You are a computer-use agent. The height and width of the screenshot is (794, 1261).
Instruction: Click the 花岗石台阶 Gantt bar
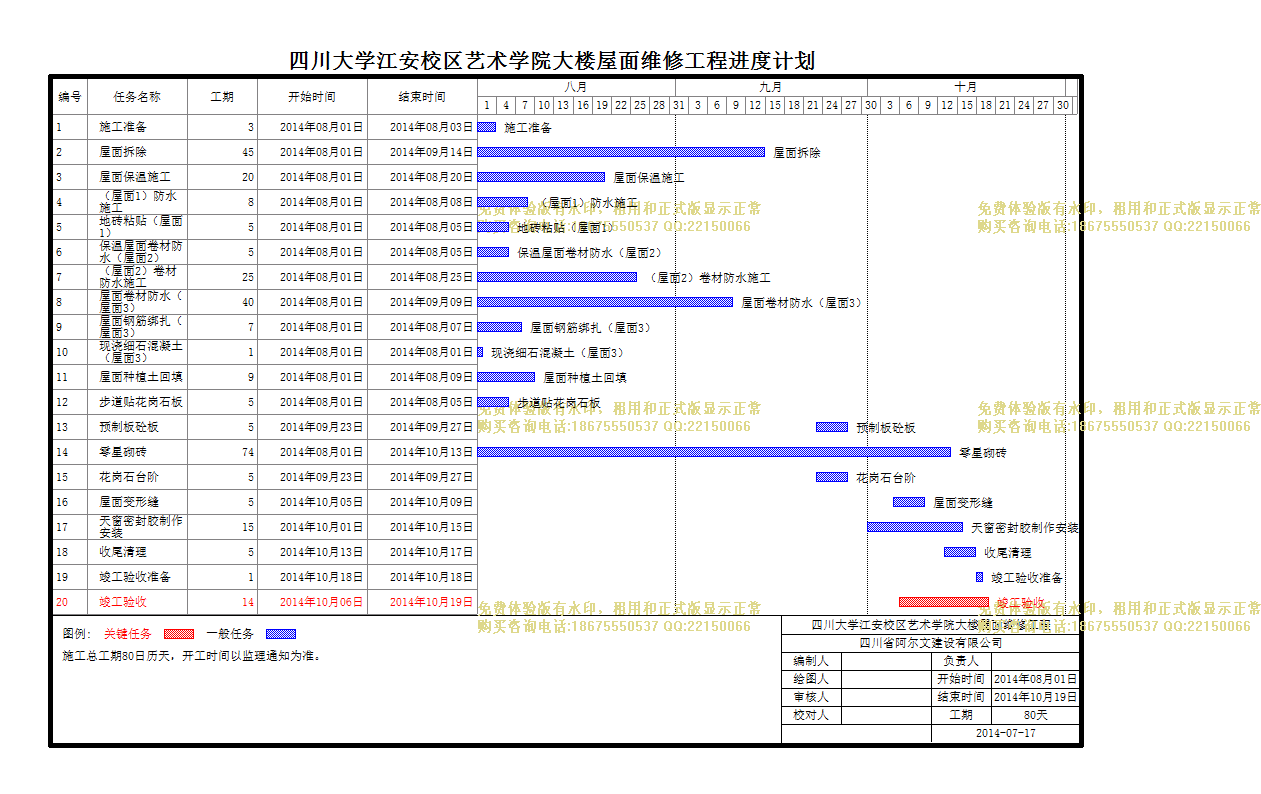(832, 477)
